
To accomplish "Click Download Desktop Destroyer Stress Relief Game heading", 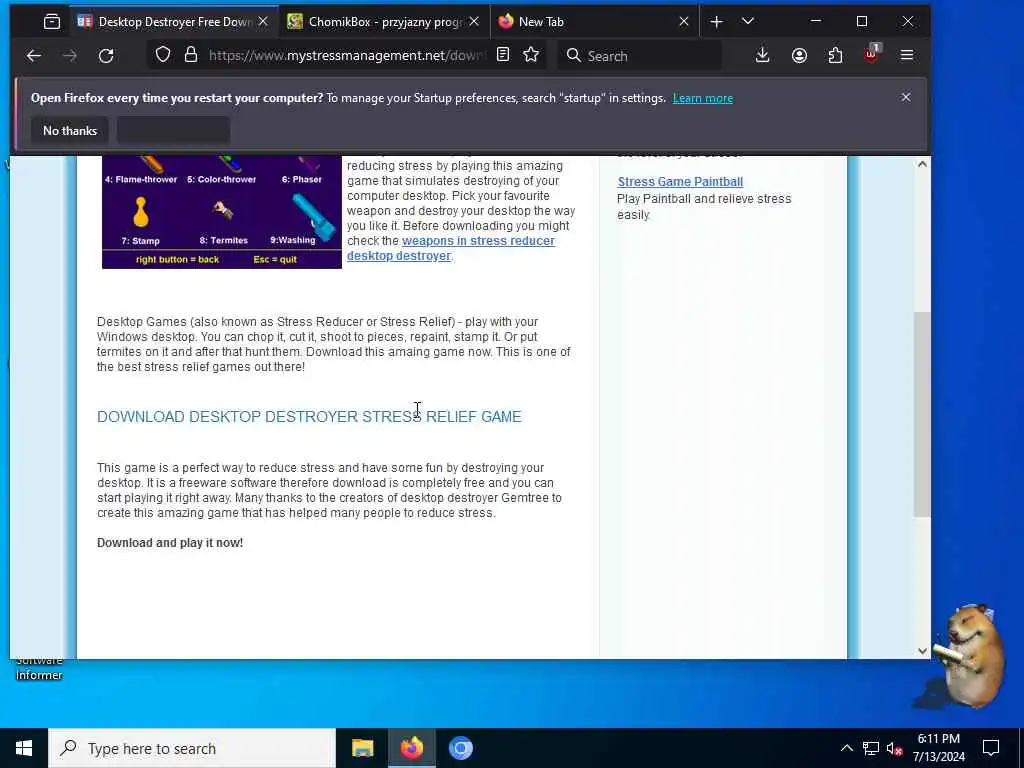I will coord(309,417).
